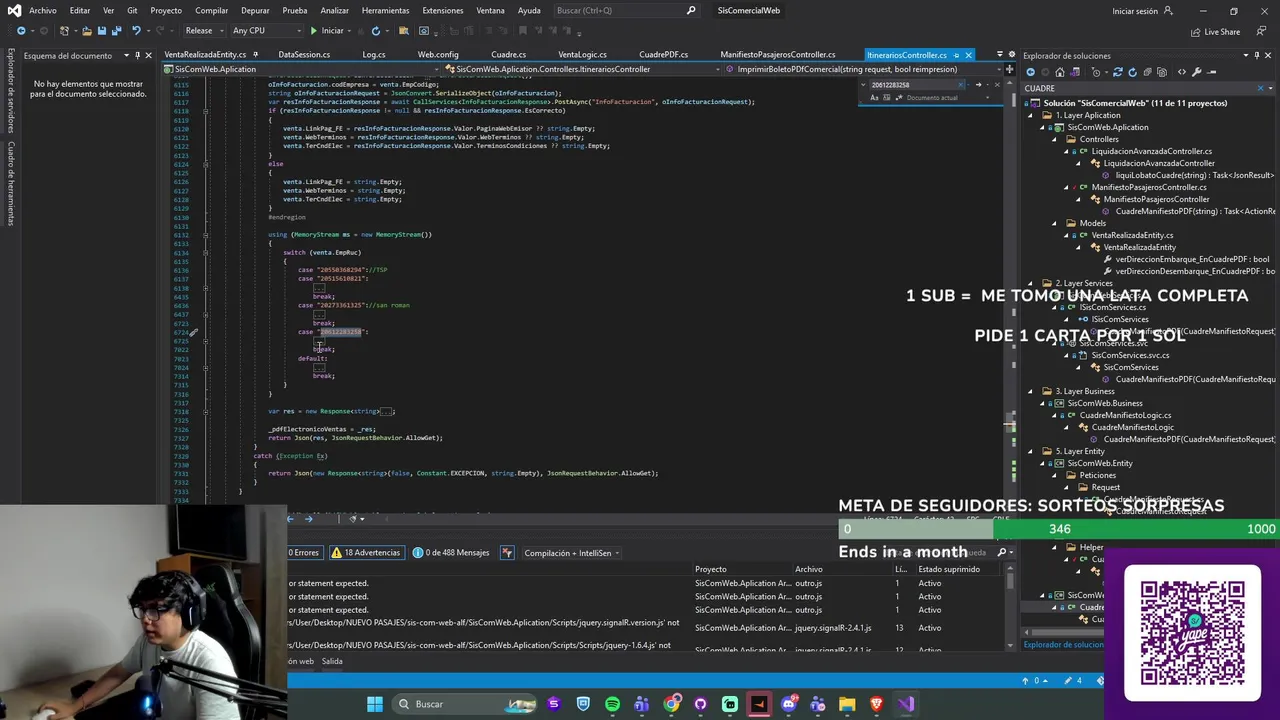
Task: Clear the error list filter icon
Action: pyautogui.click(x=507, y=552)
